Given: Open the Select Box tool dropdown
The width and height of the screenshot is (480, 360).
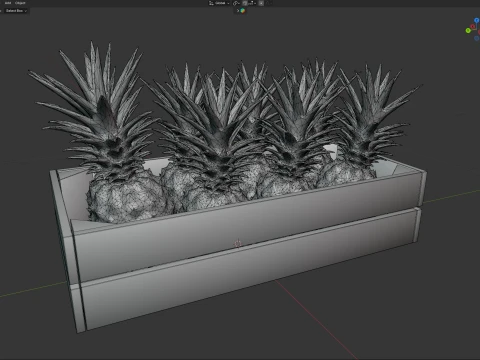Looking at the screenshot, I should point(16,11).
